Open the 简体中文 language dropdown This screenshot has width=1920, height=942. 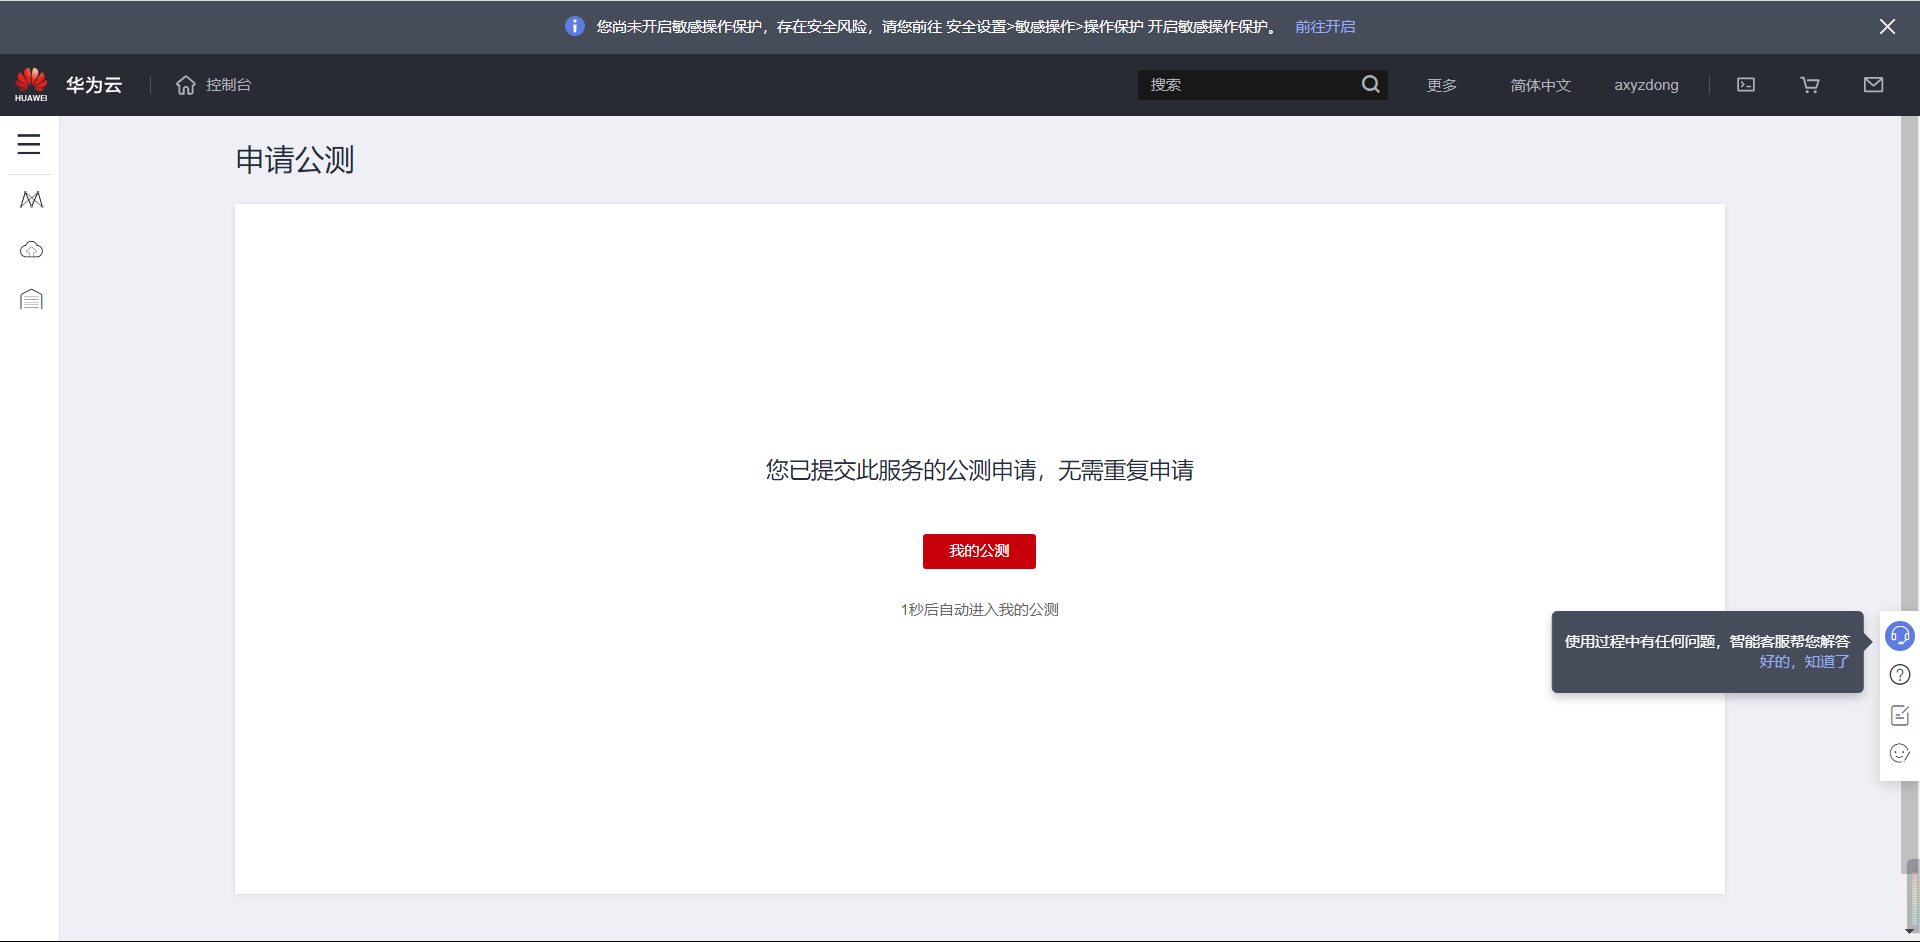(x=1540, y=85)
